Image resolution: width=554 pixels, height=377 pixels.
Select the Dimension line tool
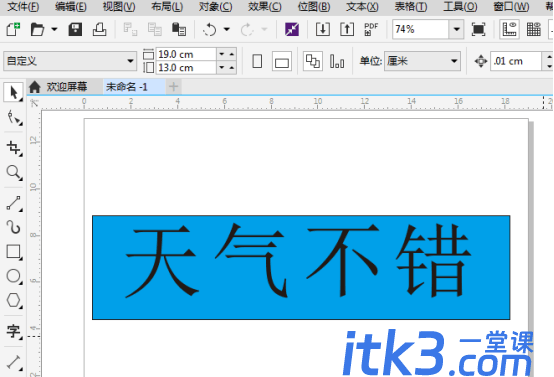pyautogui.click(x=14, y=362)
